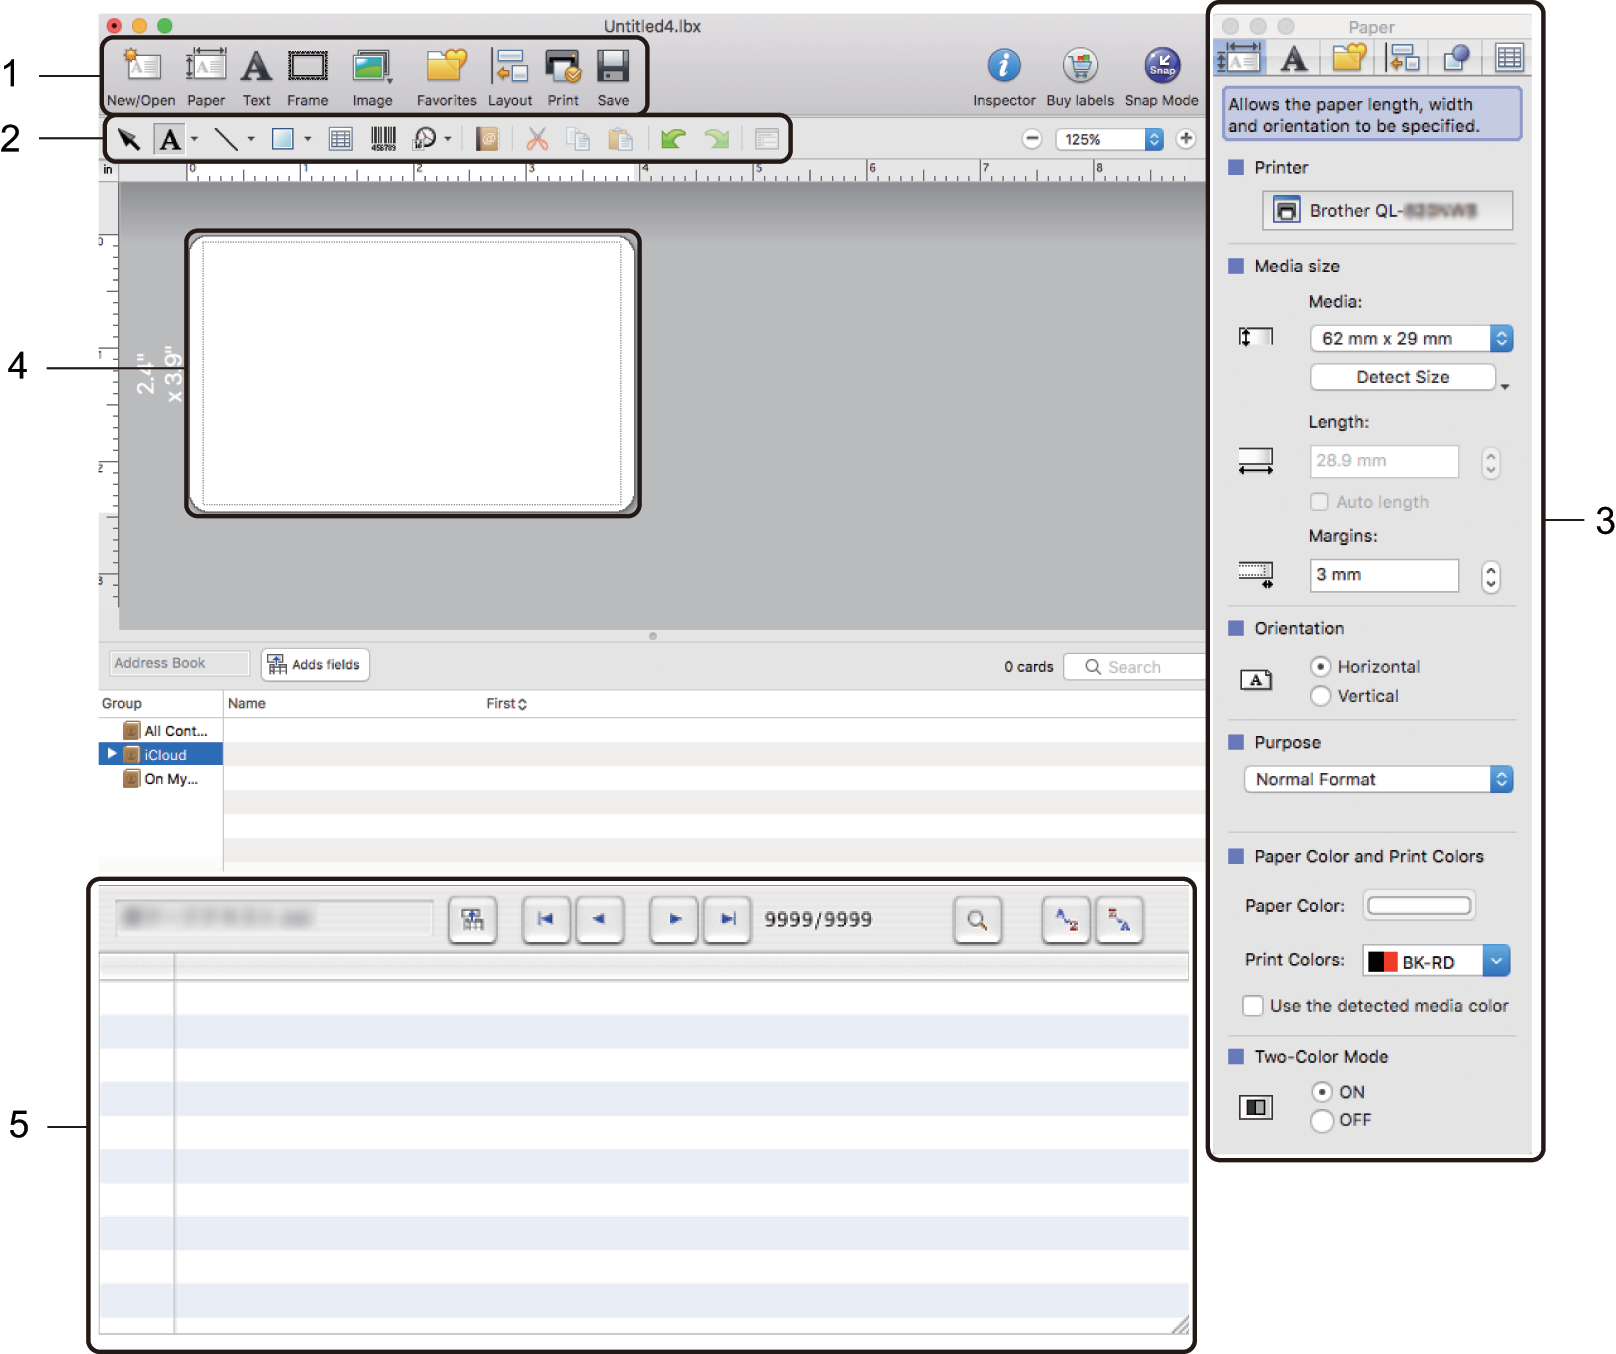Expand the iCloud group
Viewport: 1616px width, 1354px height.
point(111,754)
